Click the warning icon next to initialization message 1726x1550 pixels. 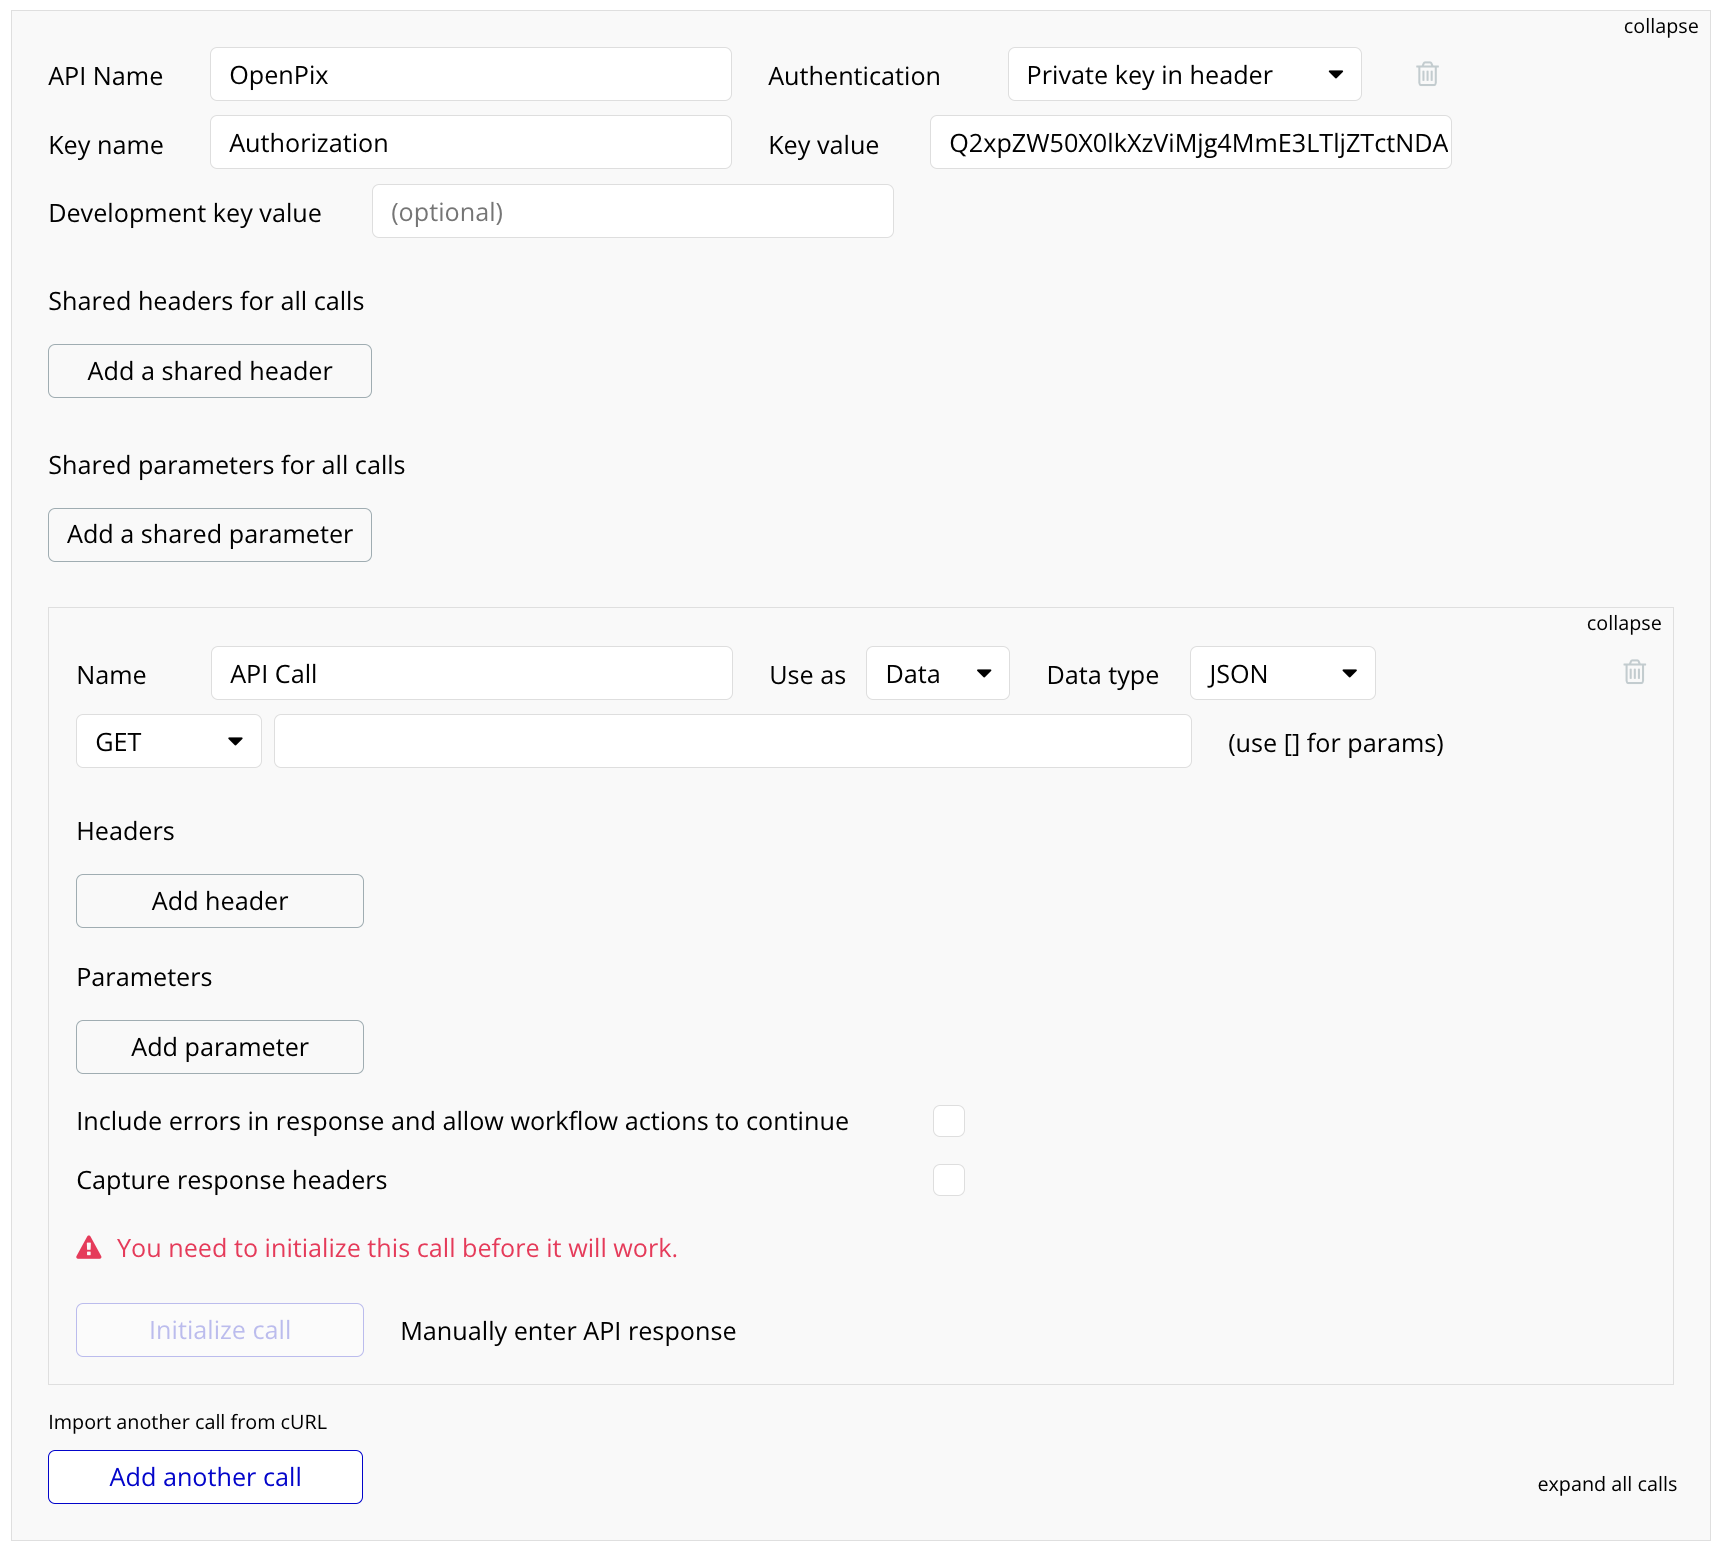[89, 1247]
